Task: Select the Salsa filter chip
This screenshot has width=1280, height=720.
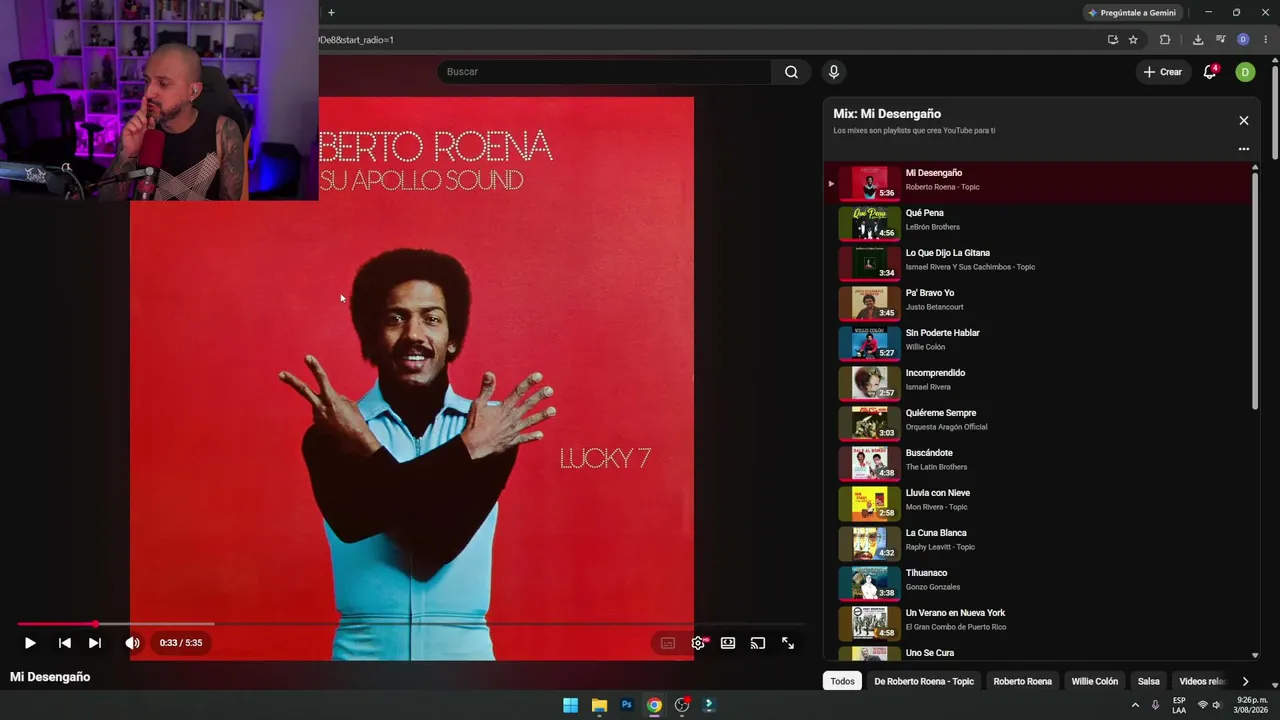Action: pos(1149,681)
